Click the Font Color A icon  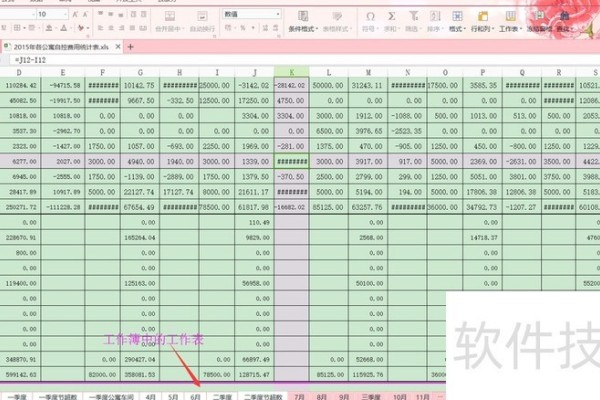click(x=64, y=28)
